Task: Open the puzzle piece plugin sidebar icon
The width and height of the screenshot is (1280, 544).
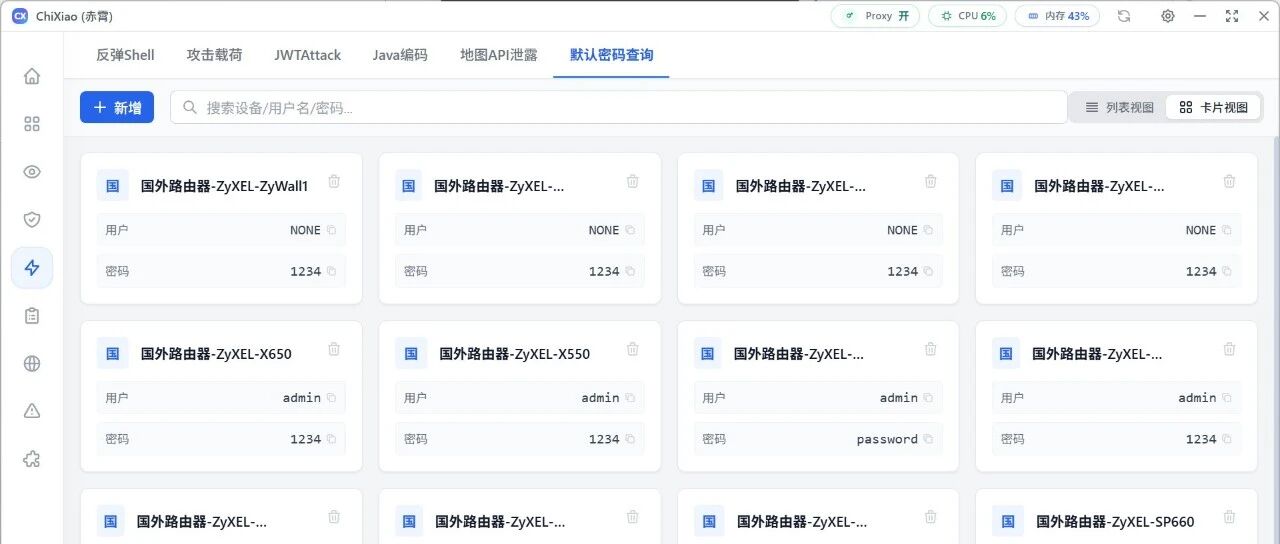Action: click(32, 459)
